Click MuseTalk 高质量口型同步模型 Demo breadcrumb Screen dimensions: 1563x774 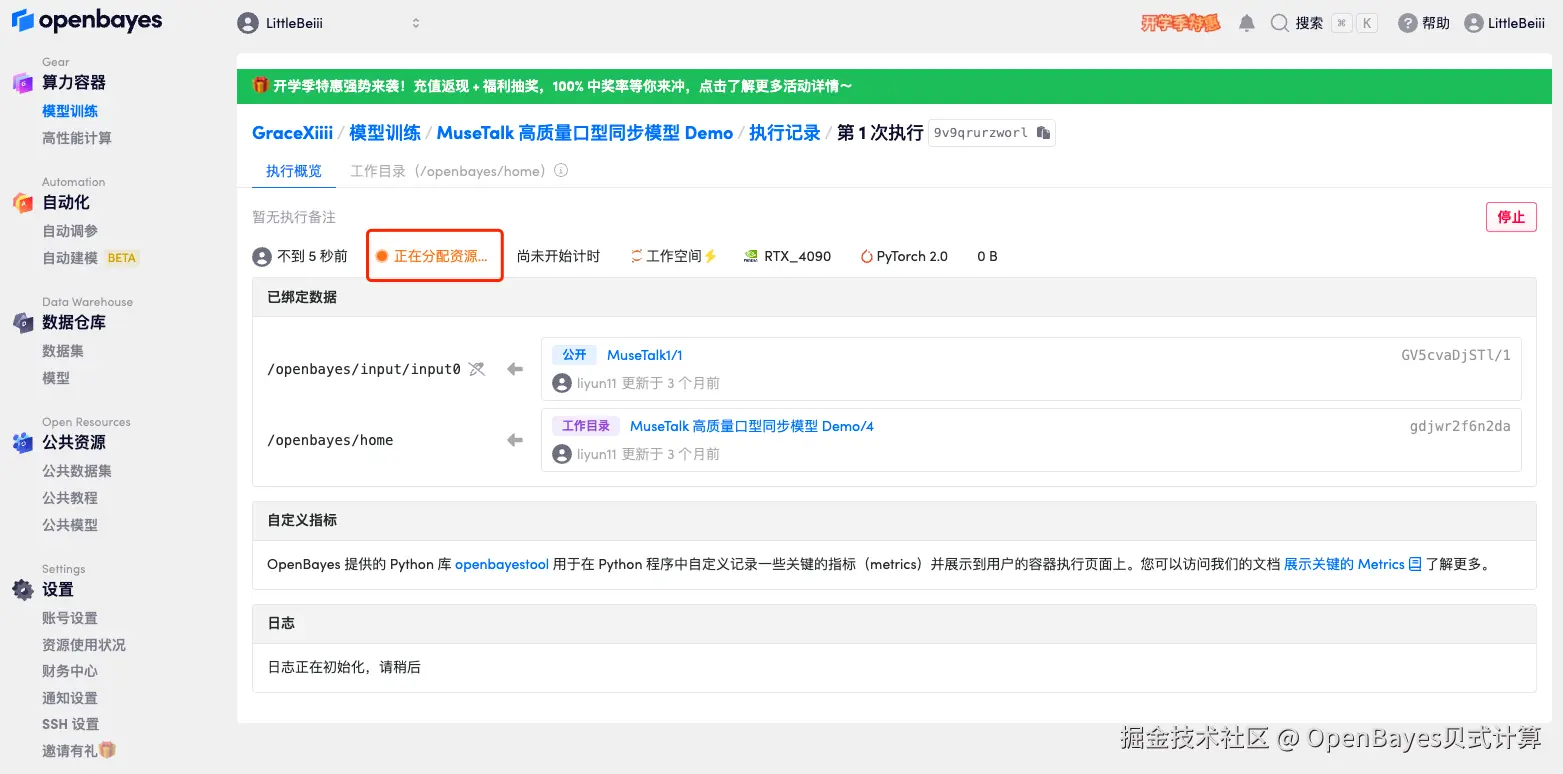pos(585,133)
